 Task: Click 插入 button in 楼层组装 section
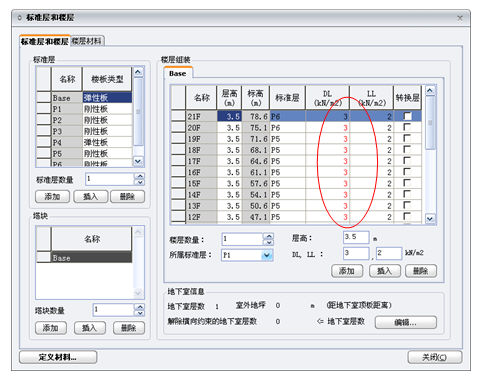tap(385, 271)
